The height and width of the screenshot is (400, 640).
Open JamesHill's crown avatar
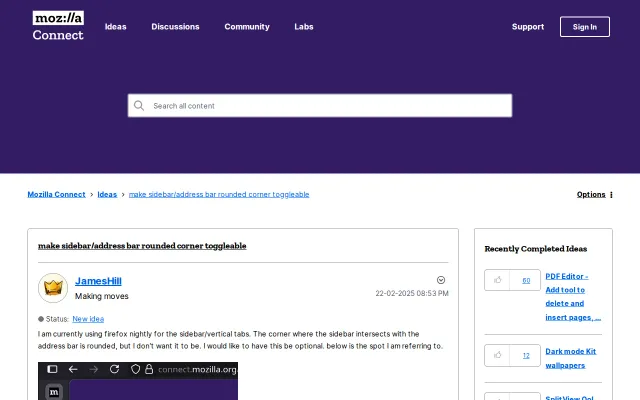pos(53,288)
